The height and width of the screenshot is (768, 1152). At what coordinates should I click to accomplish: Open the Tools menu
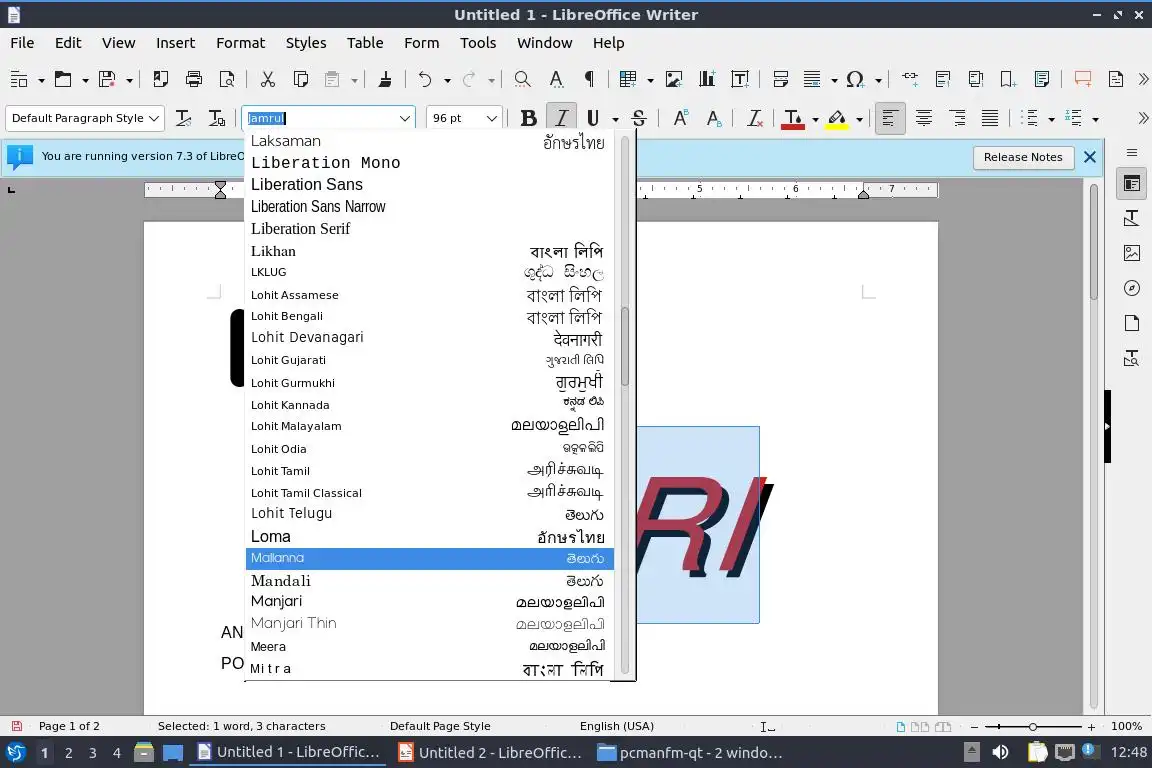478,43
